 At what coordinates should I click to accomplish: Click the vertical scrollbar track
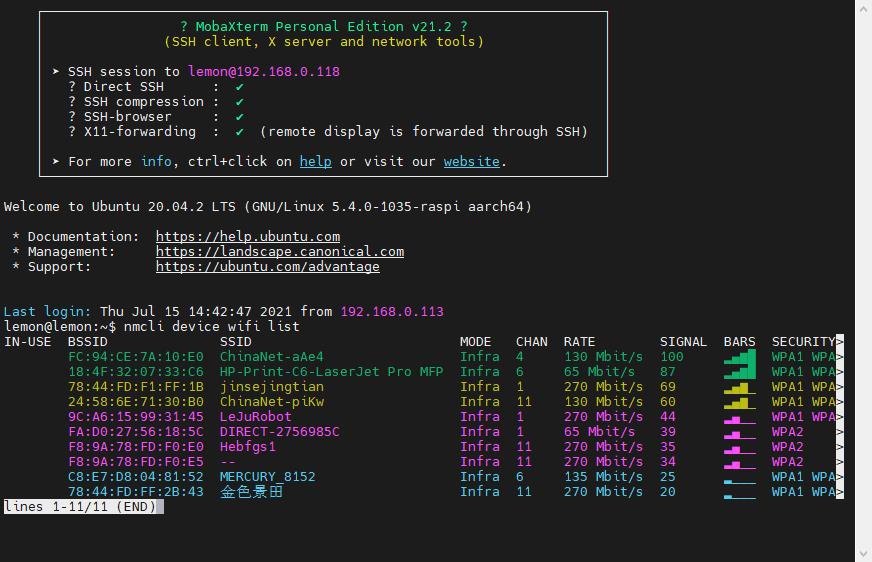863,281
